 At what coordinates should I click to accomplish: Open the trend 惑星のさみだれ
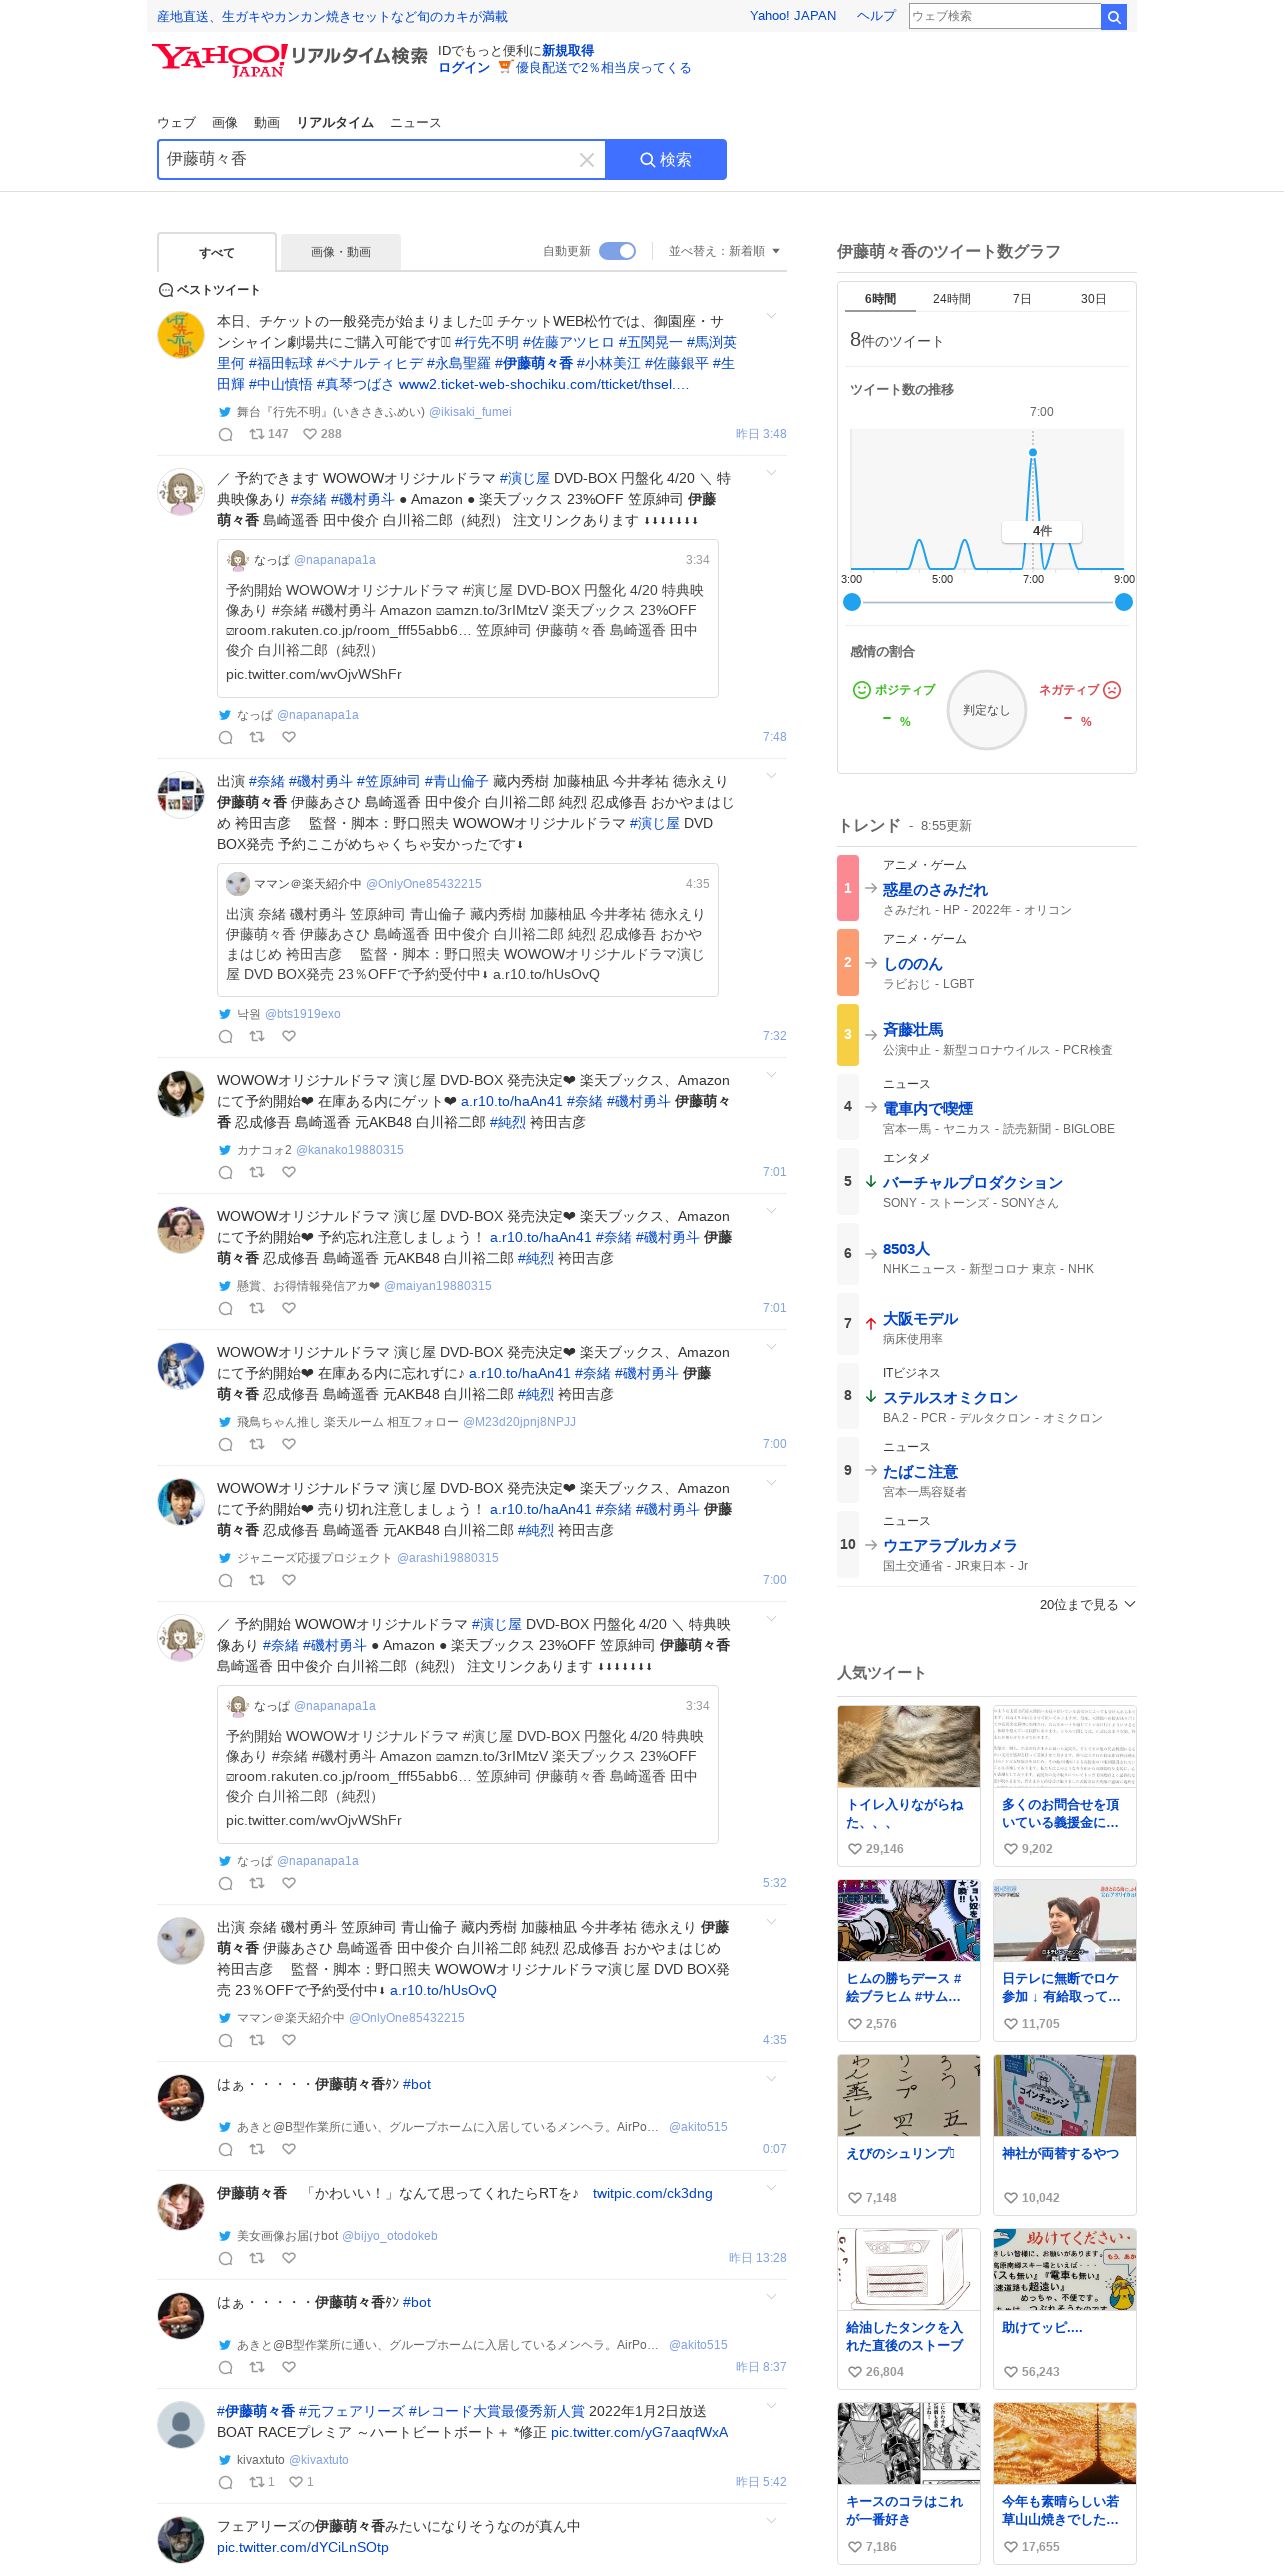[935, 890]
